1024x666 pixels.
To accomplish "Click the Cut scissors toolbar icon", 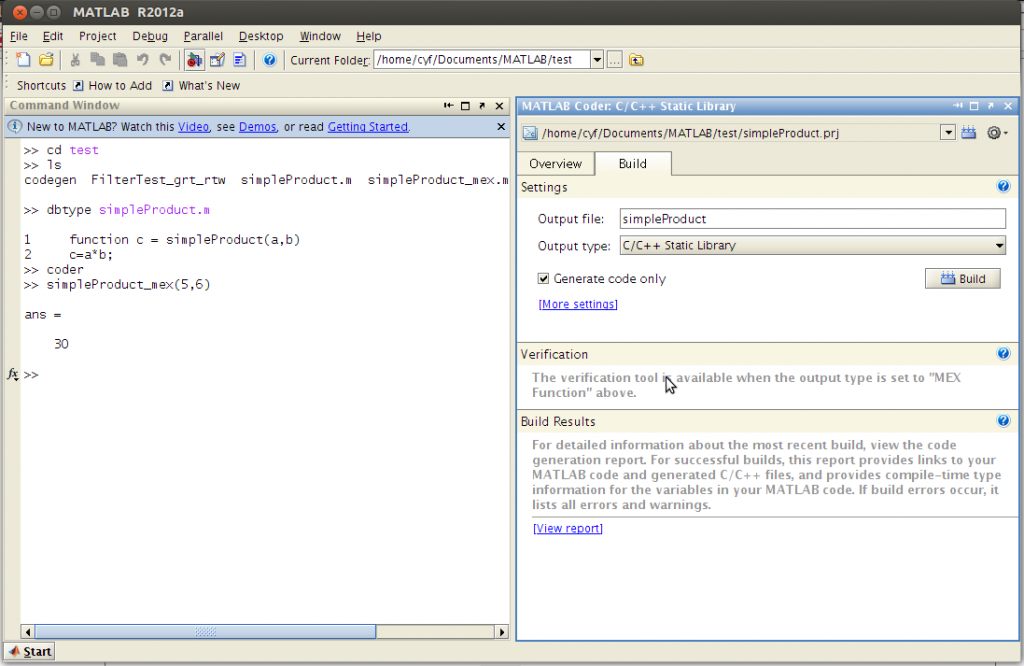I will [75, 59].
